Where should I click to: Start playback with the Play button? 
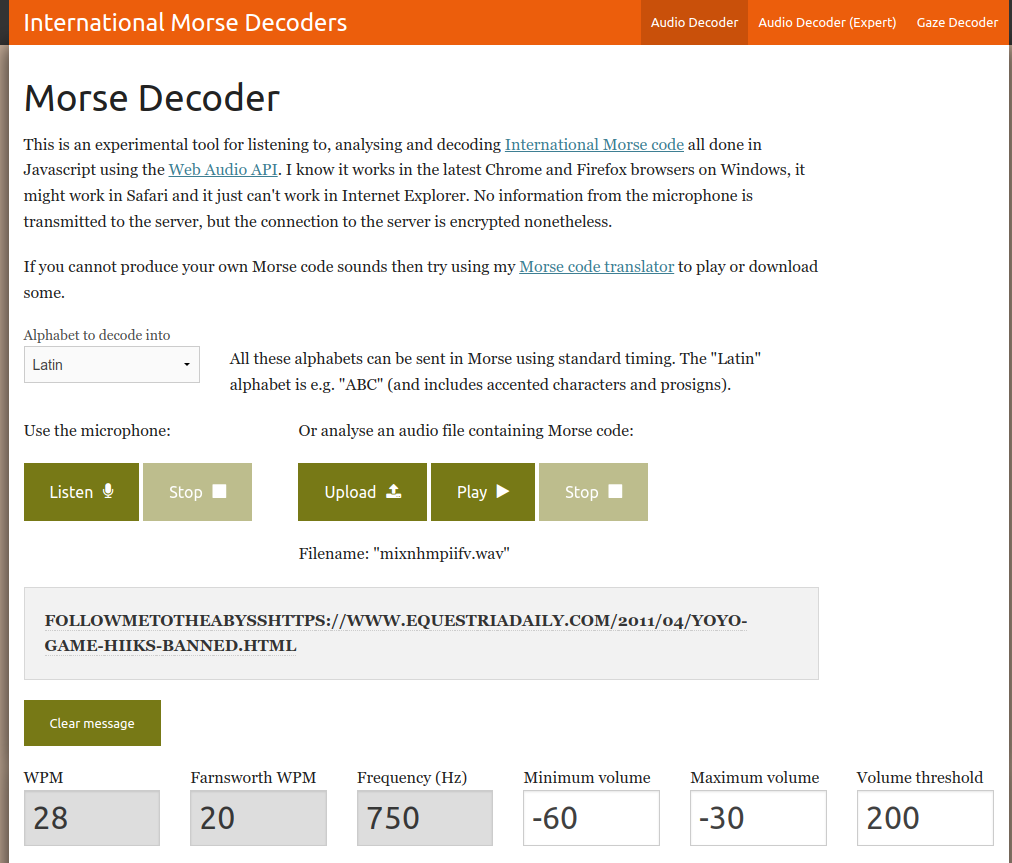point(482,492)
